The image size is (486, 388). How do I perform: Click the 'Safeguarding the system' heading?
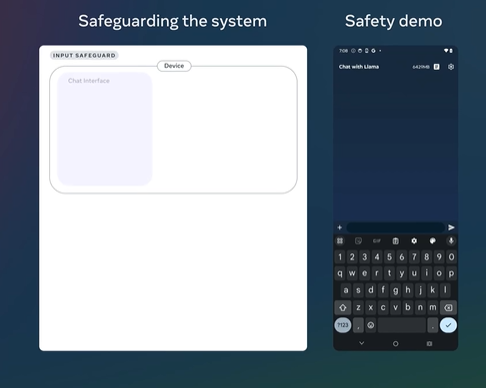[x=173, y=21]
